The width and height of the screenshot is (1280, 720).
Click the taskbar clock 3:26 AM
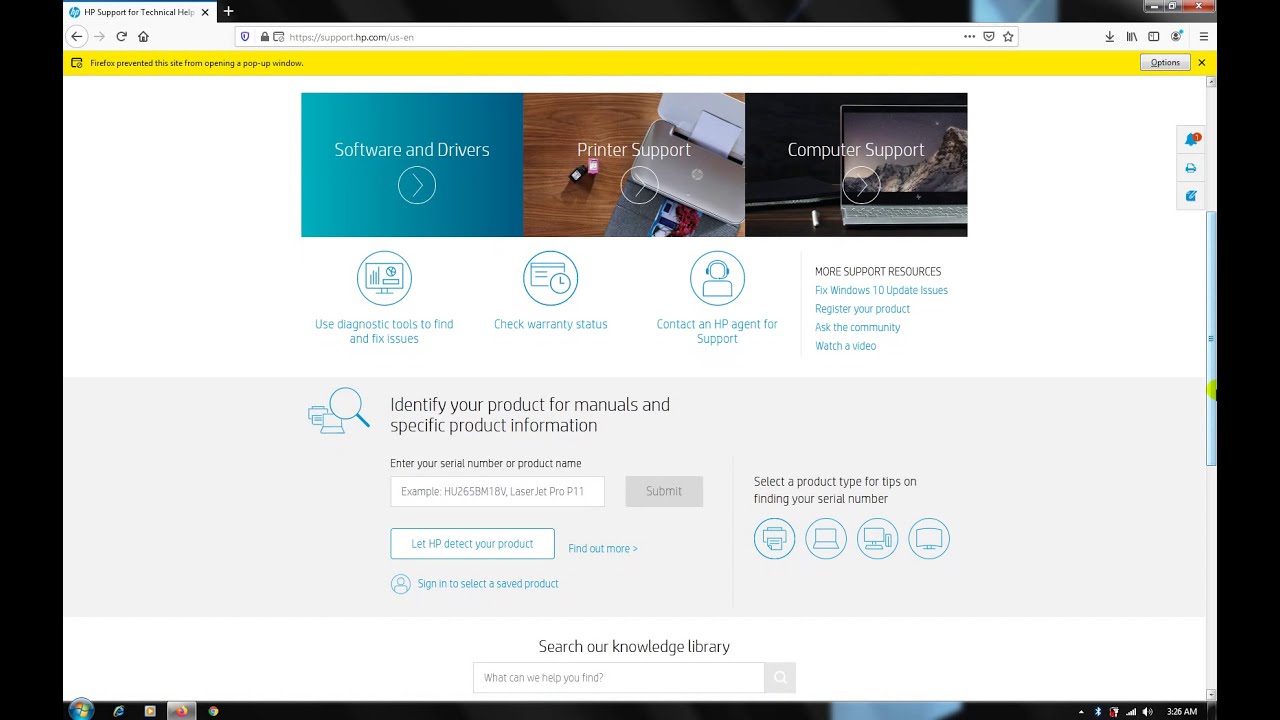click(x=1182, y=712)
